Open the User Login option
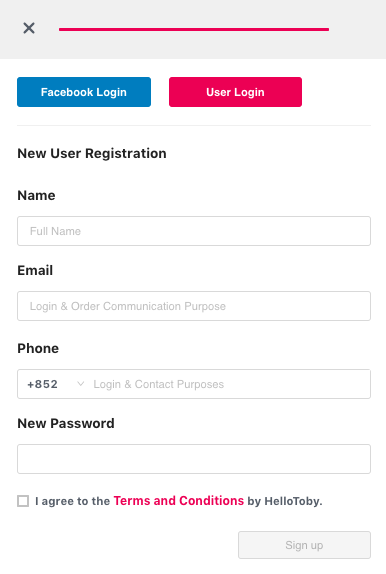Viewport: 386px width, 574px height. pos(235,92)
